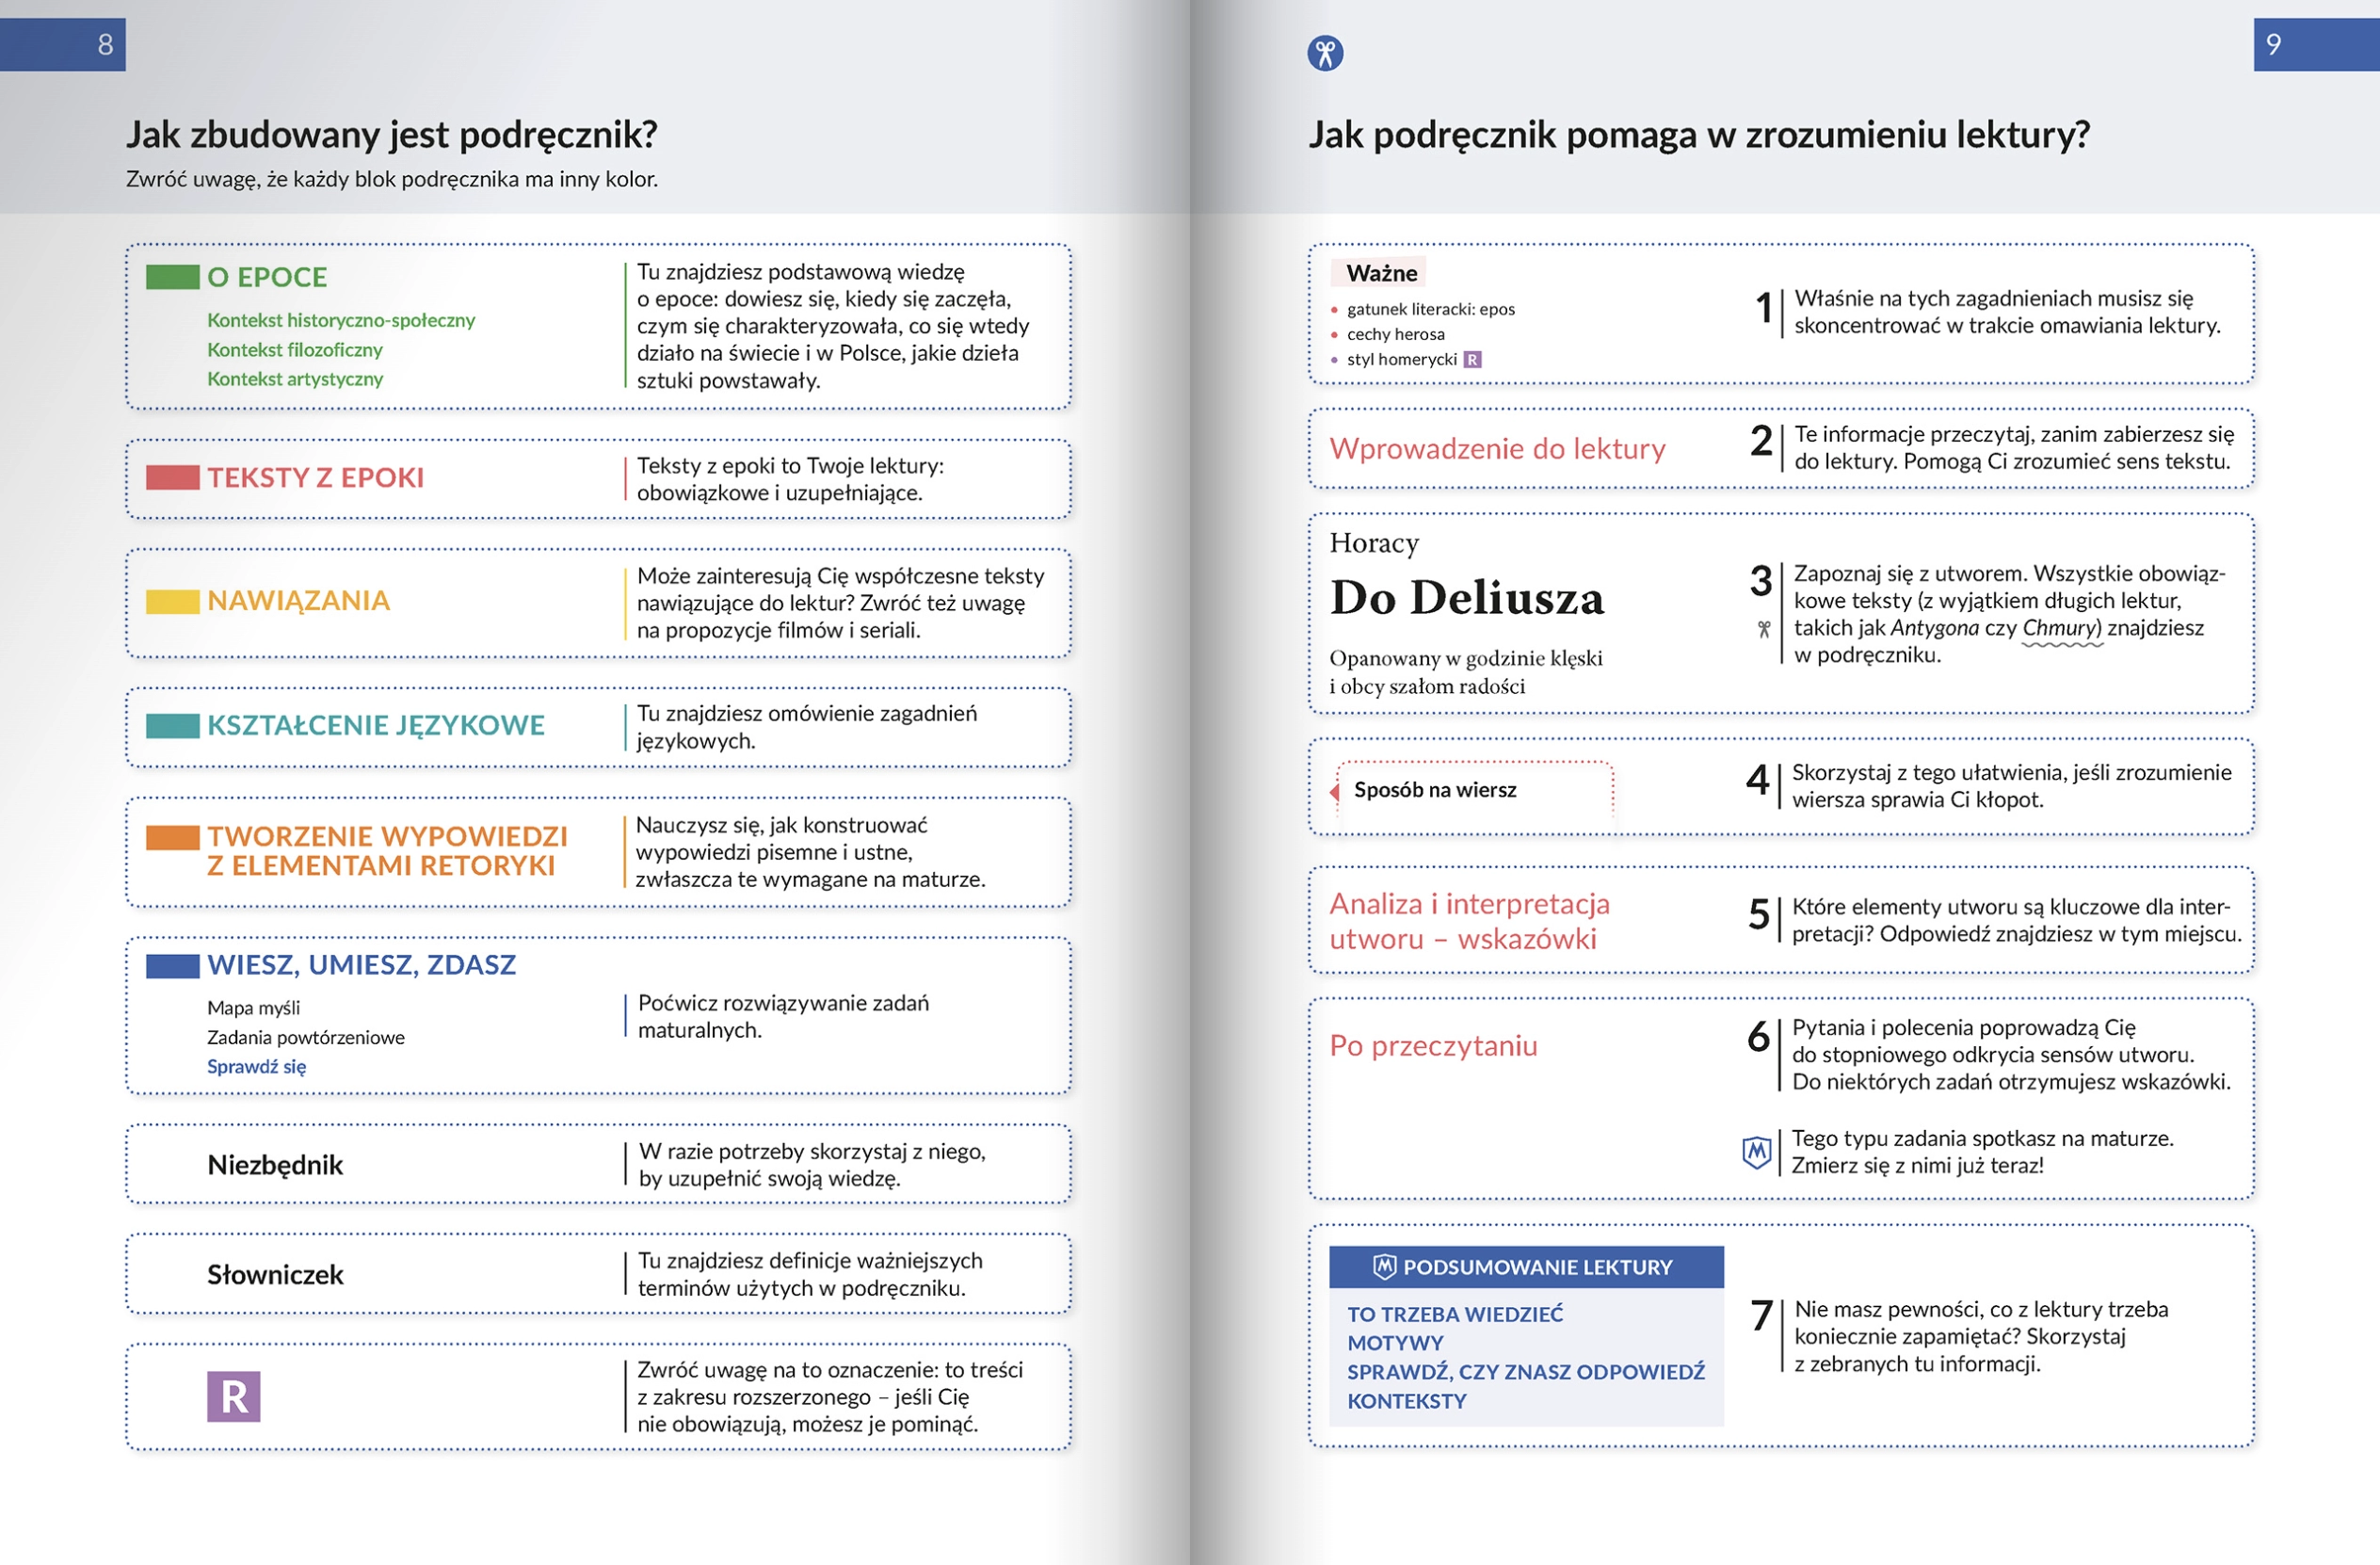
Task: Click the scissors icon at page top
Action: click(1325, 53)
